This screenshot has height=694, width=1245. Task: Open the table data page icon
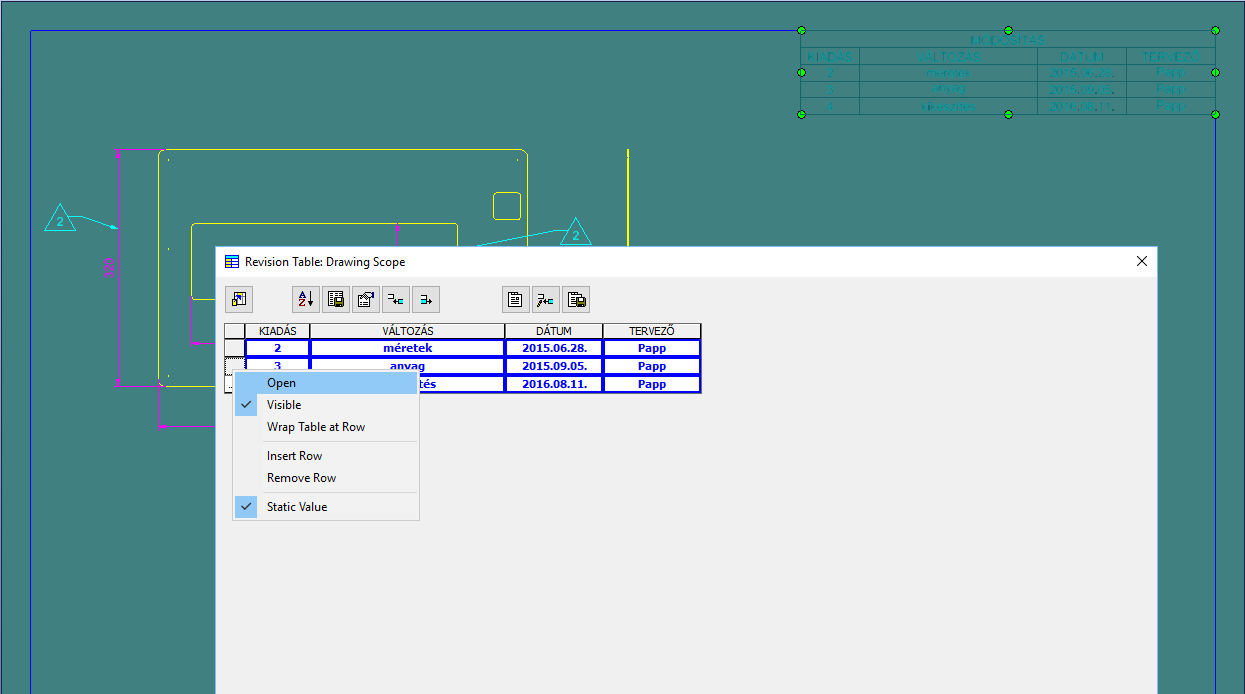[515, 299]
